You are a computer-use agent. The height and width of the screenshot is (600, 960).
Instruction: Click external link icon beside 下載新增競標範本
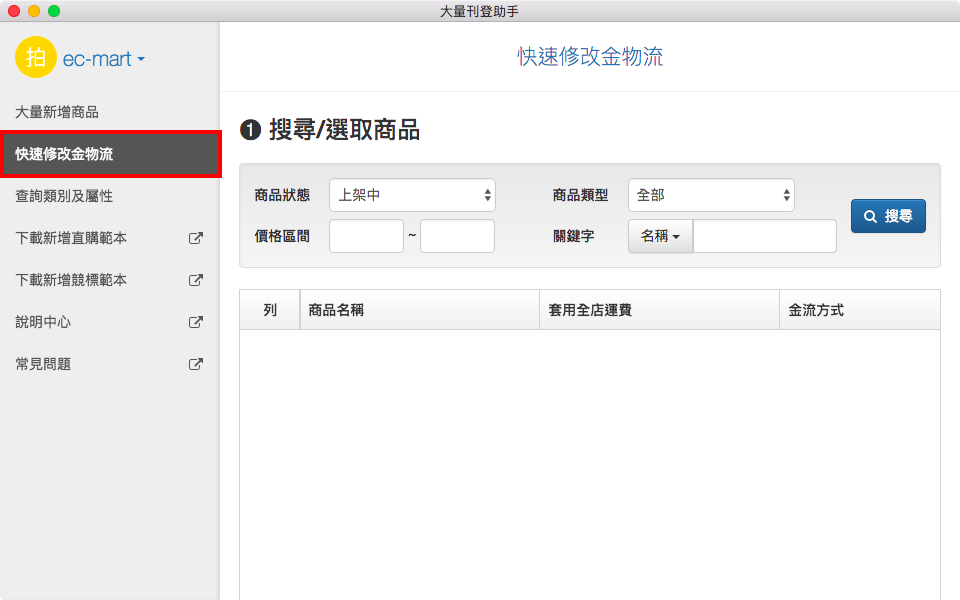point(196,281)
